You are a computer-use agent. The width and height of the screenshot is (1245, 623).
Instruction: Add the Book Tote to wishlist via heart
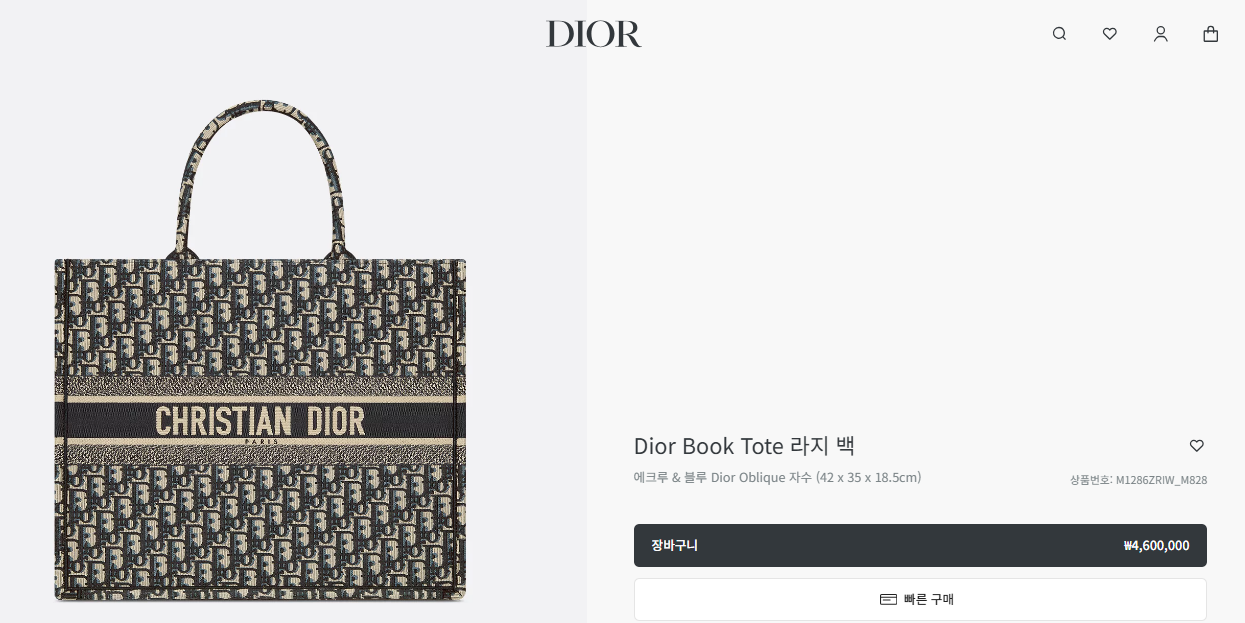tap(1196, 446)
